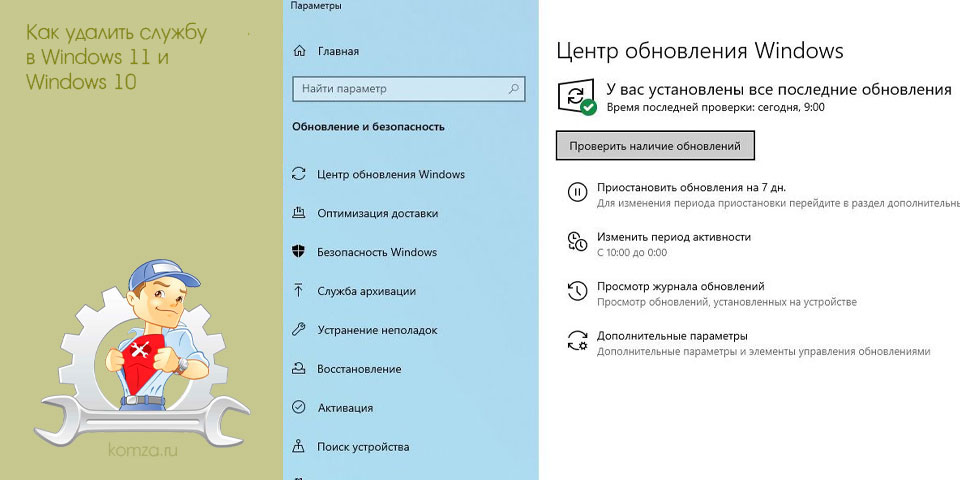This screenshot has height=480, width=960.
Task: Open Активация section
Action: pos(345,408)
